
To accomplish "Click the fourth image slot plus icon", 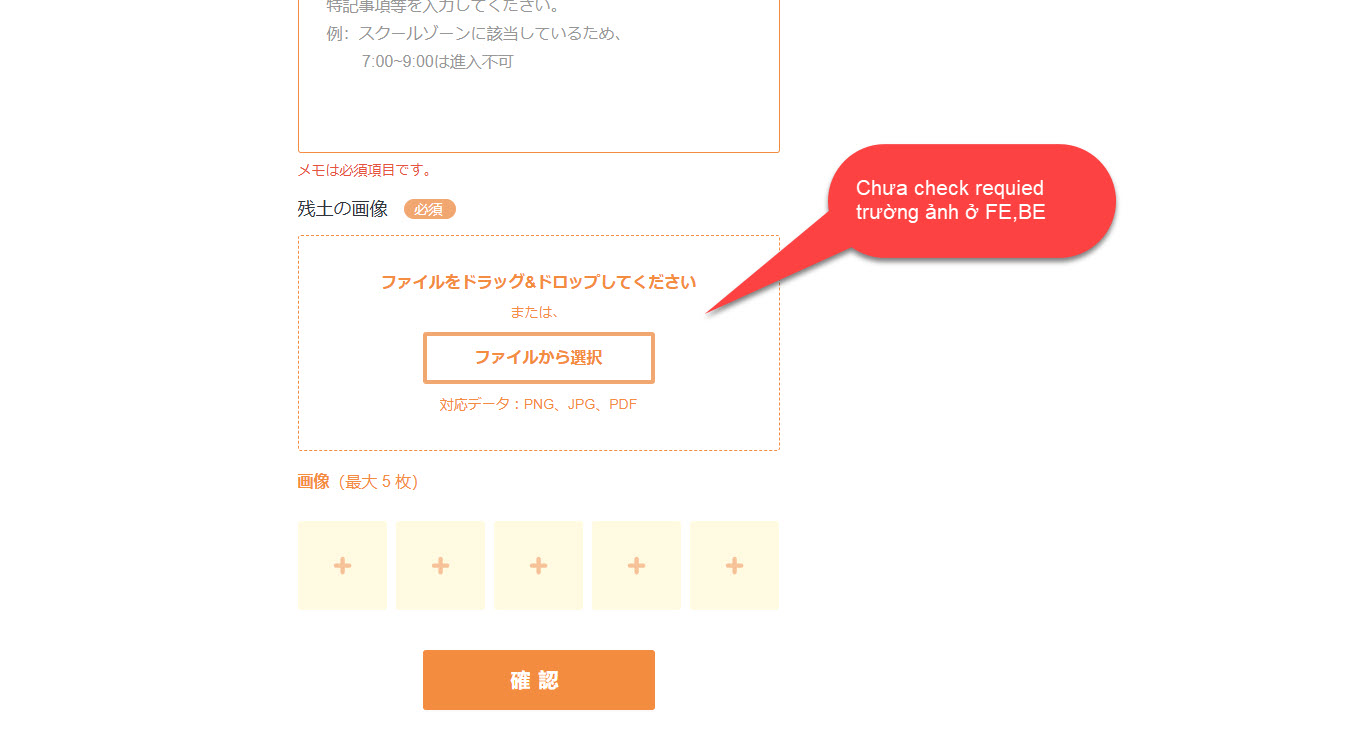I will pyautogui.click(x=636, y=566).
